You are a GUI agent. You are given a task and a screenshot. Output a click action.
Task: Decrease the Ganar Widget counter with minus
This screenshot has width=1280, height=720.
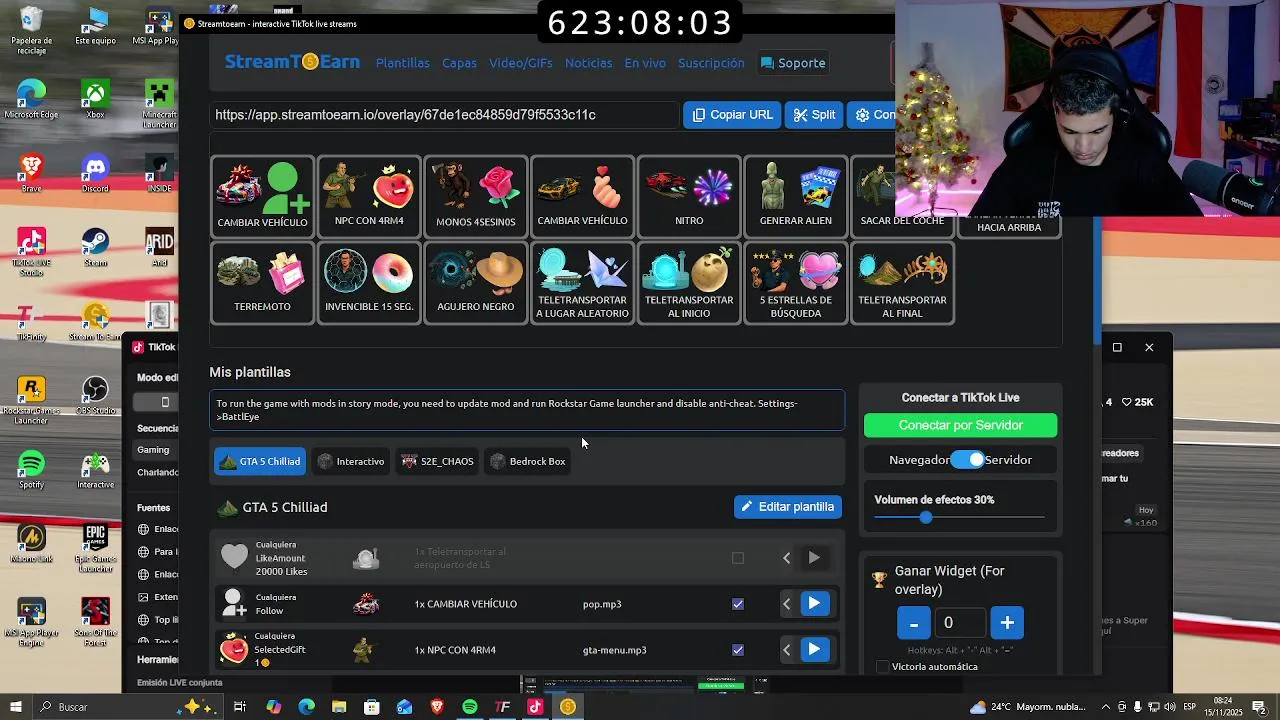913,623
